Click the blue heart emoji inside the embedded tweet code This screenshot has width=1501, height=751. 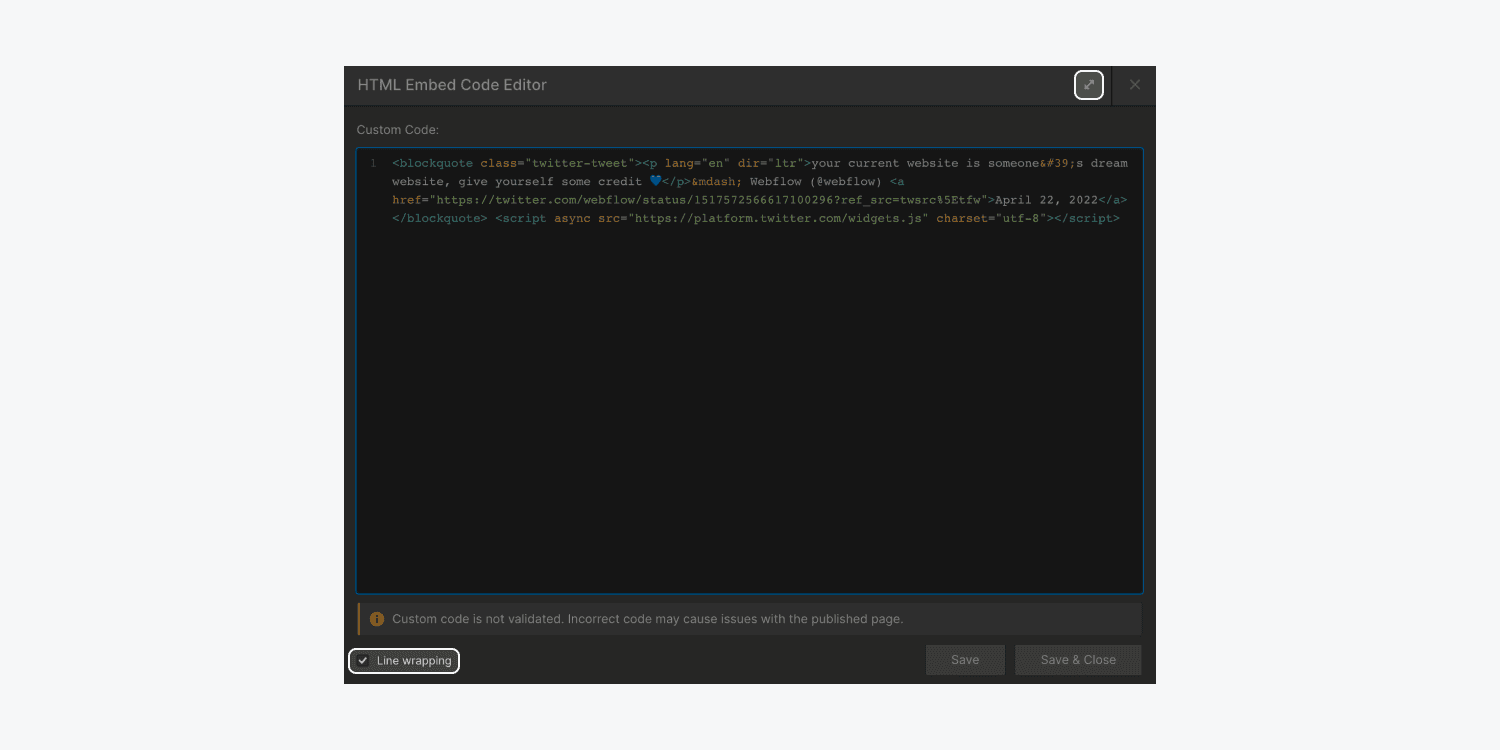coord(654,181)
